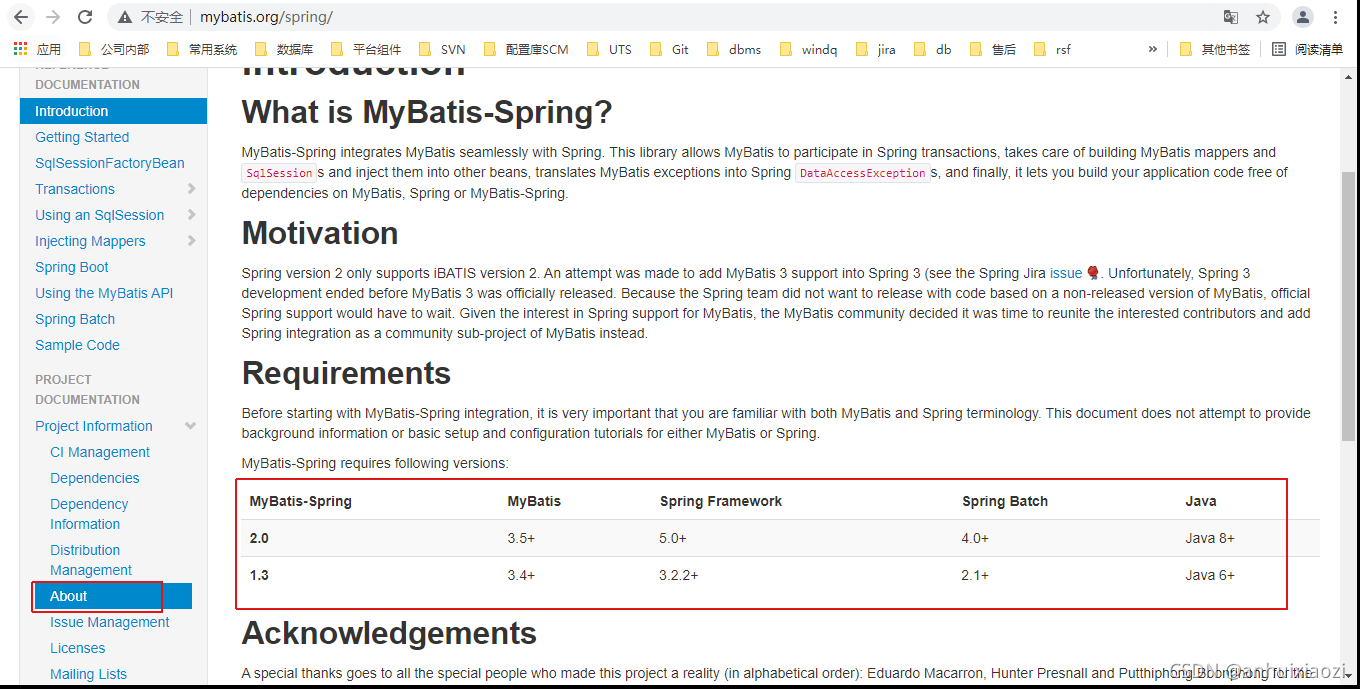Open the 数据库 bookmark folder
The height and width of the screenshot is (689, 1360).
click(284, 49)
